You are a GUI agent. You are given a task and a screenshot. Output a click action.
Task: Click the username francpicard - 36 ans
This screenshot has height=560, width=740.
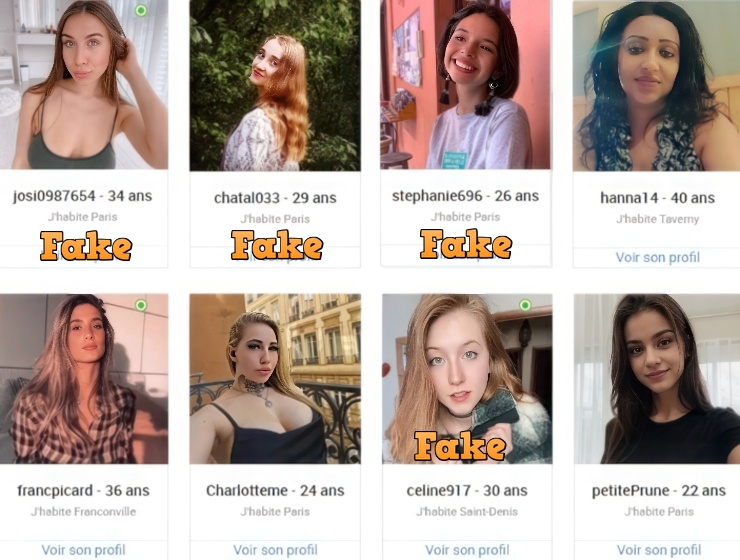coord(84,491)
